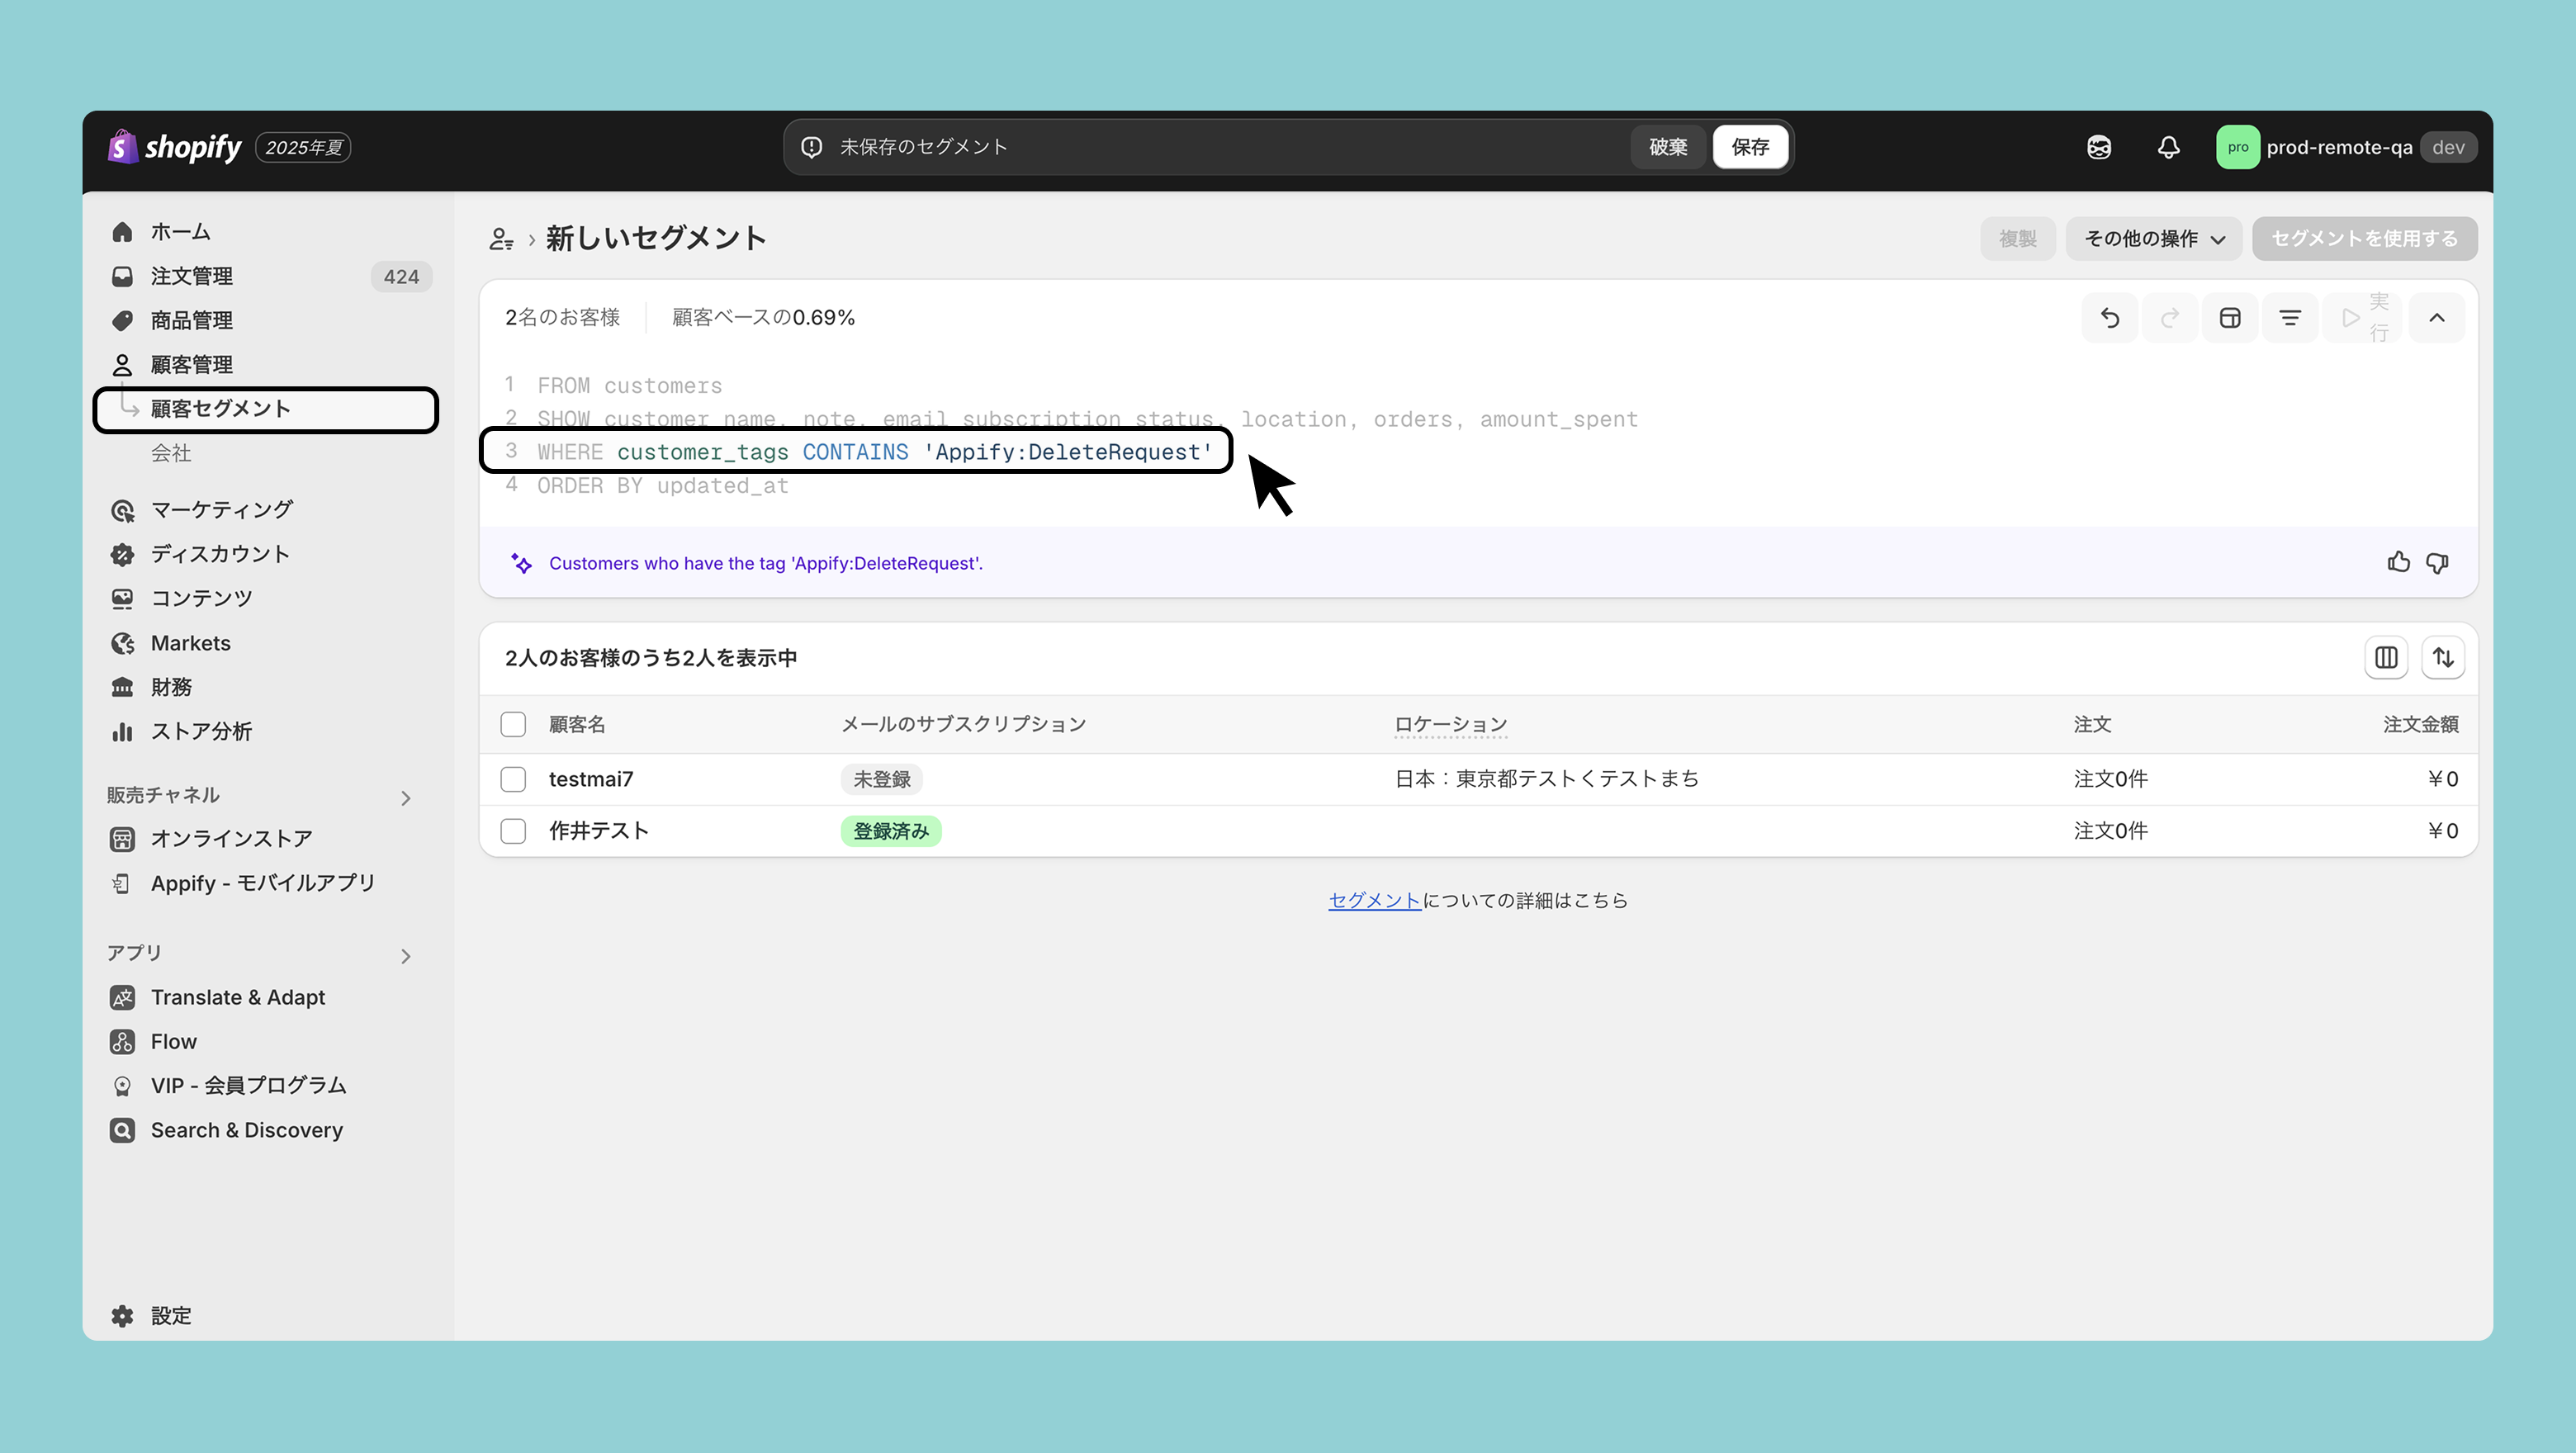Viewport: 2576px width, 1453px height.
Task: Click the 2025年夏 edition badge
Action: 303,147
